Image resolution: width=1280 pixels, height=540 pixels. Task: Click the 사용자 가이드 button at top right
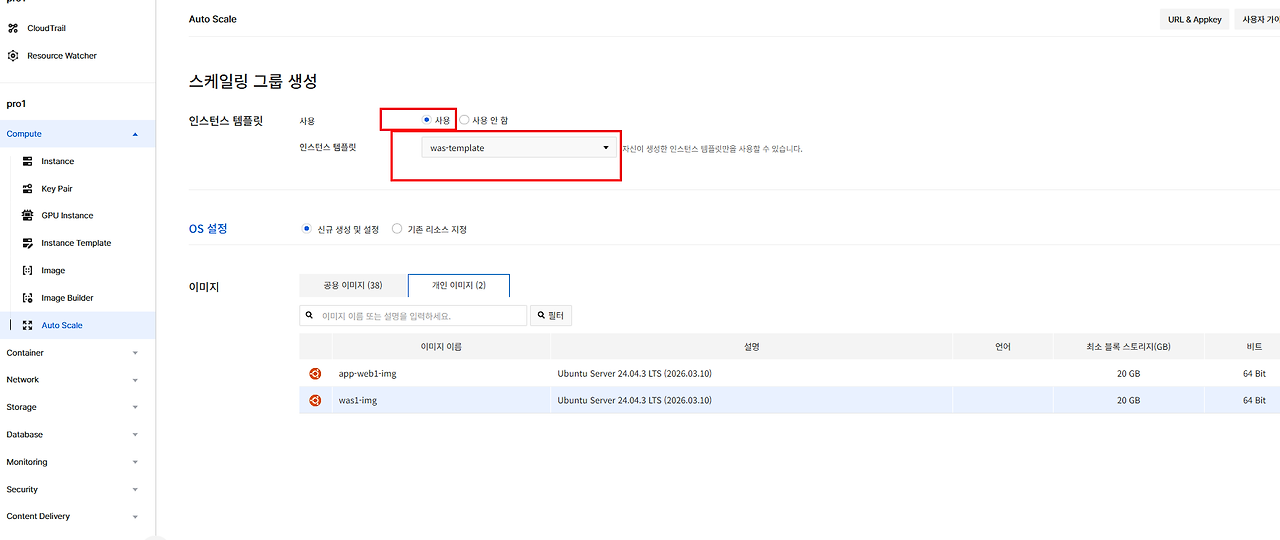point(1259,19)
